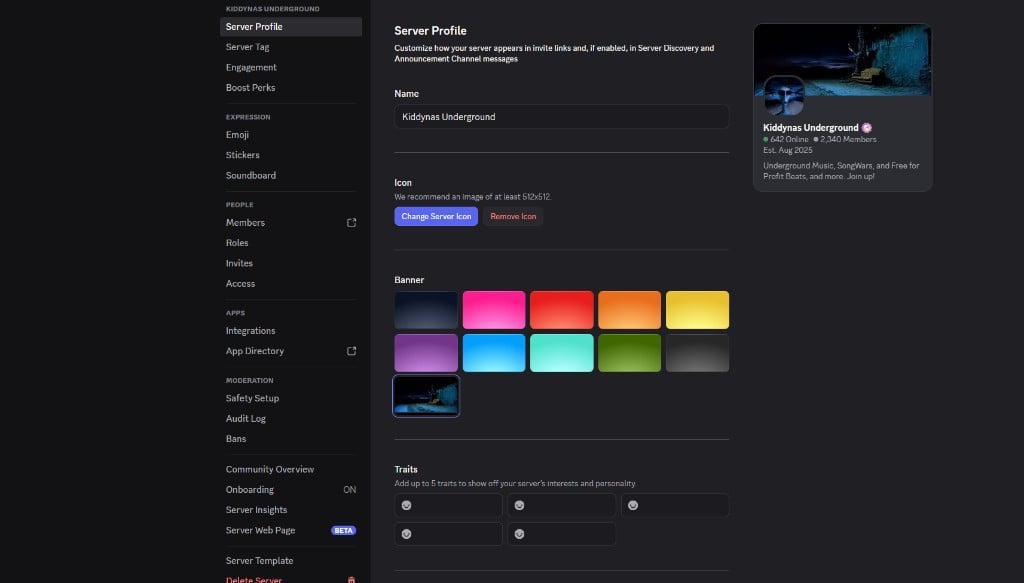The width and height of the screenshot is (1024, 583).
Task: Click the banner image in preview card
Action: click(x=842, y=60)
